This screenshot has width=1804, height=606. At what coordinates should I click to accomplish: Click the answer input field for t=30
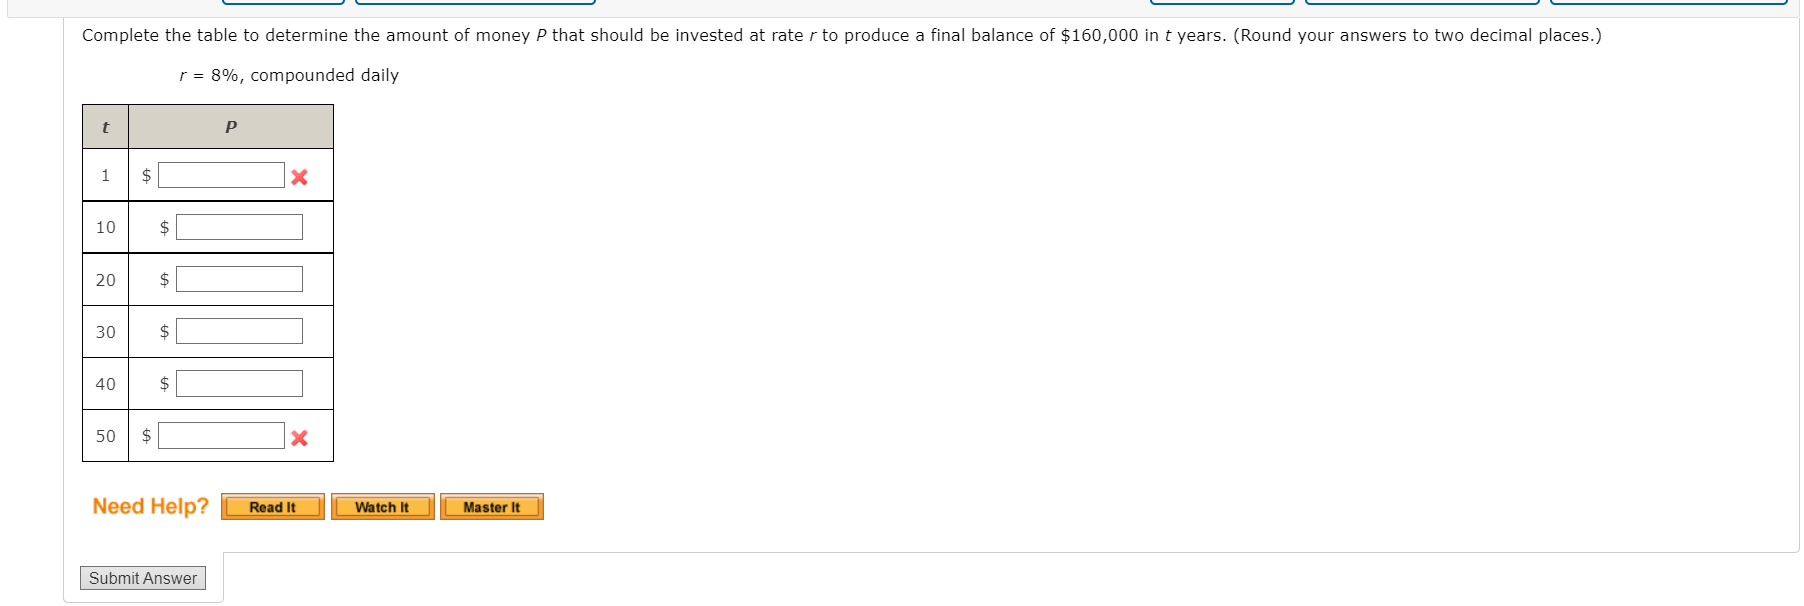pos(238,331)
